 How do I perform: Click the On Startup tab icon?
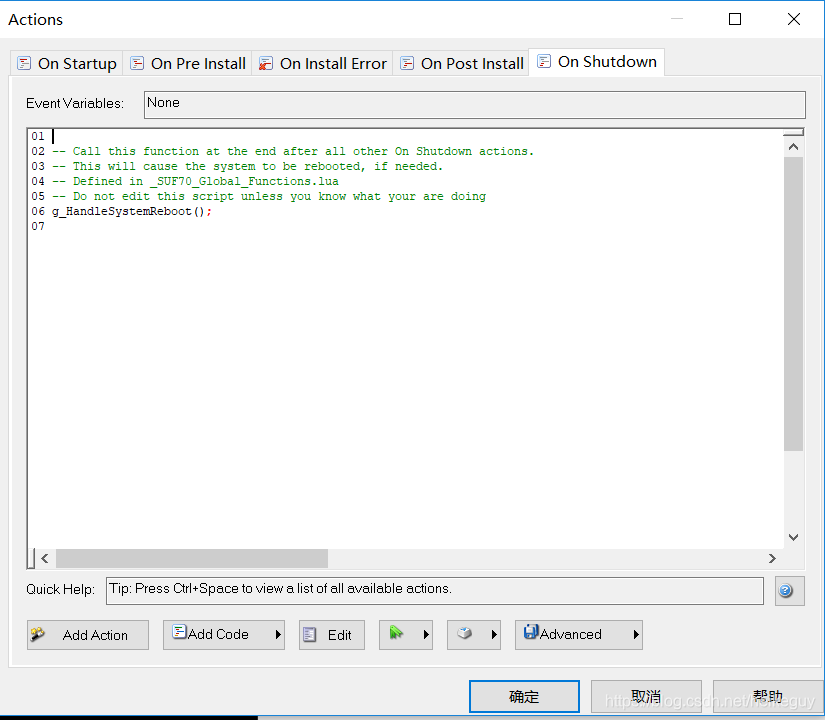24,64
